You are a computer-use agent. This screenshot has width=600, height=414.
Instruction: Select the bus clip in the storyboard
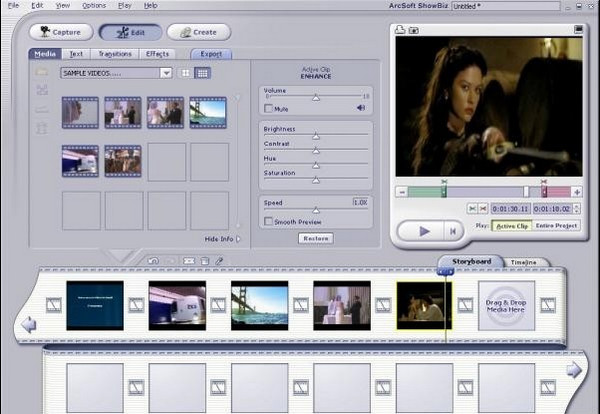pyautogui.click(x=177, y=305)
